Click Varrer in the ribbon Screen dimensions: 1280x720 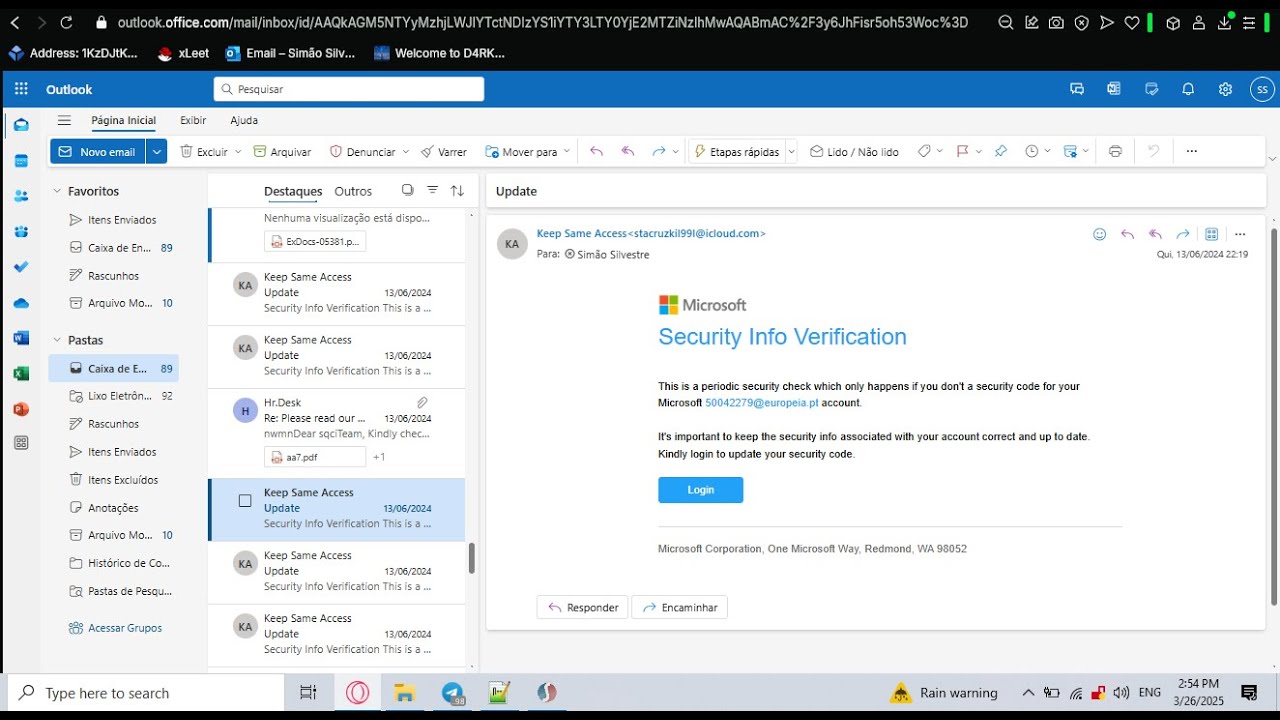444,151
